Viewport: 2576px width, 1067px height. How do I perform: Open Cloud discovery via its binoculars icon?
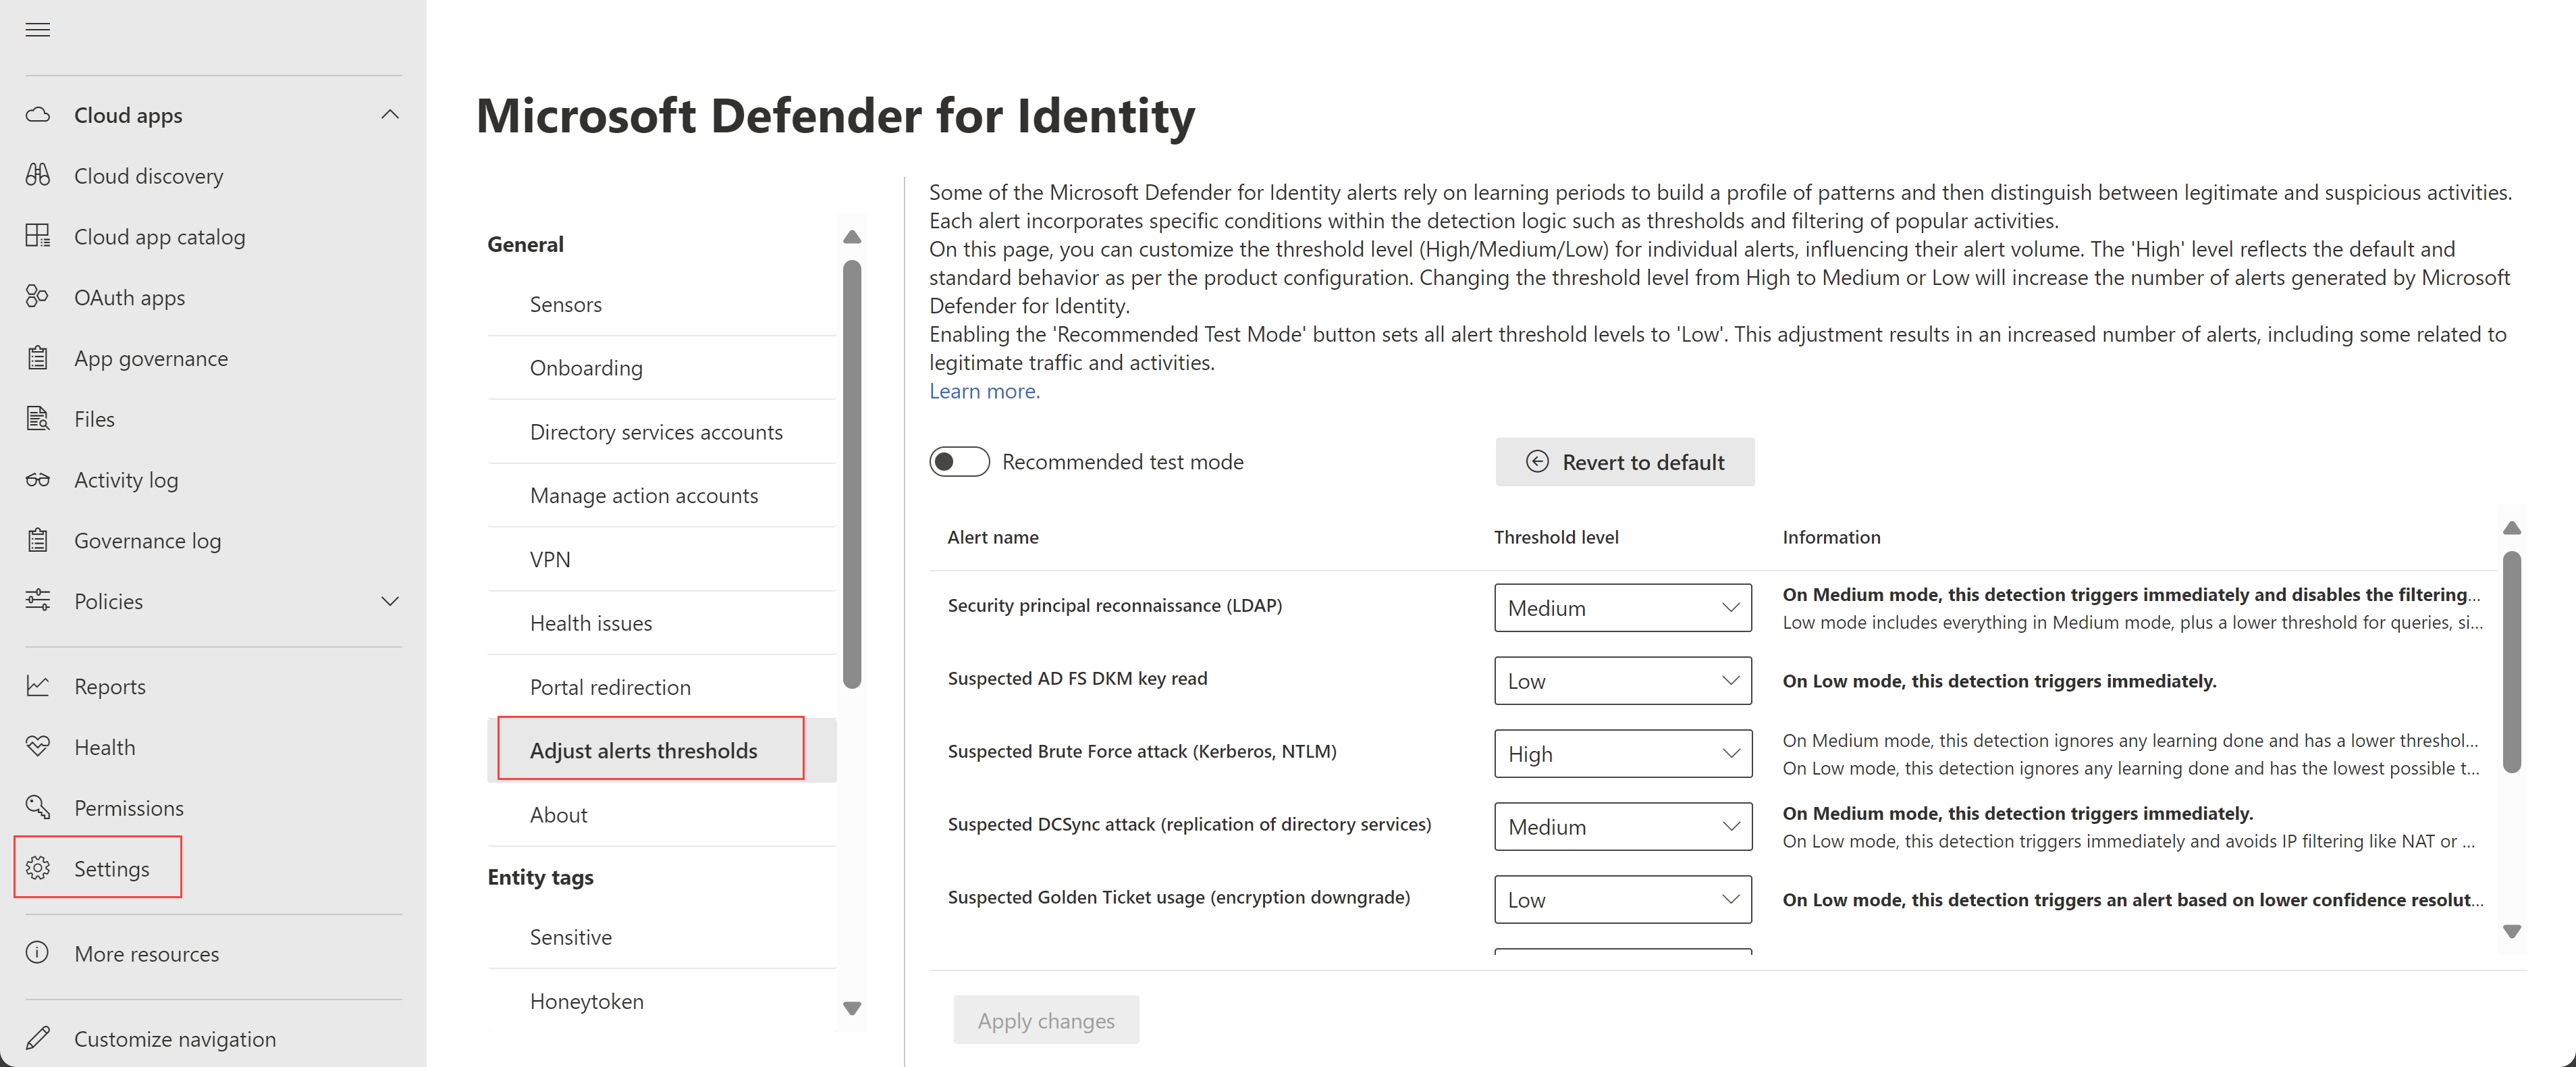tap(38, 175)
